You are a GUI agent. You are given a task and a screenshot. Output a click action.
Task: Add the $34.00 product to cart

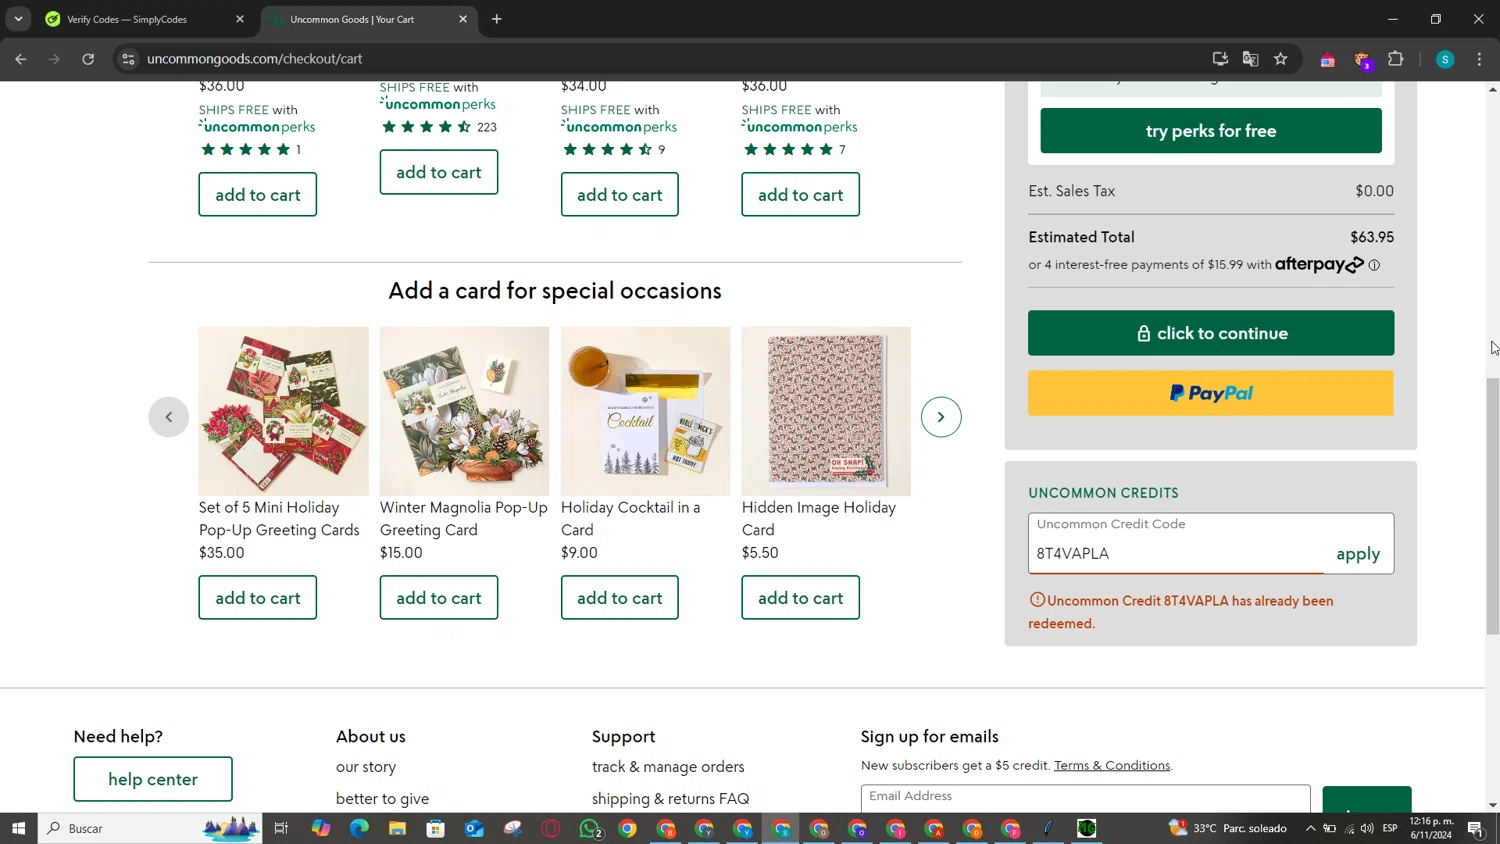tap(620, 195)
